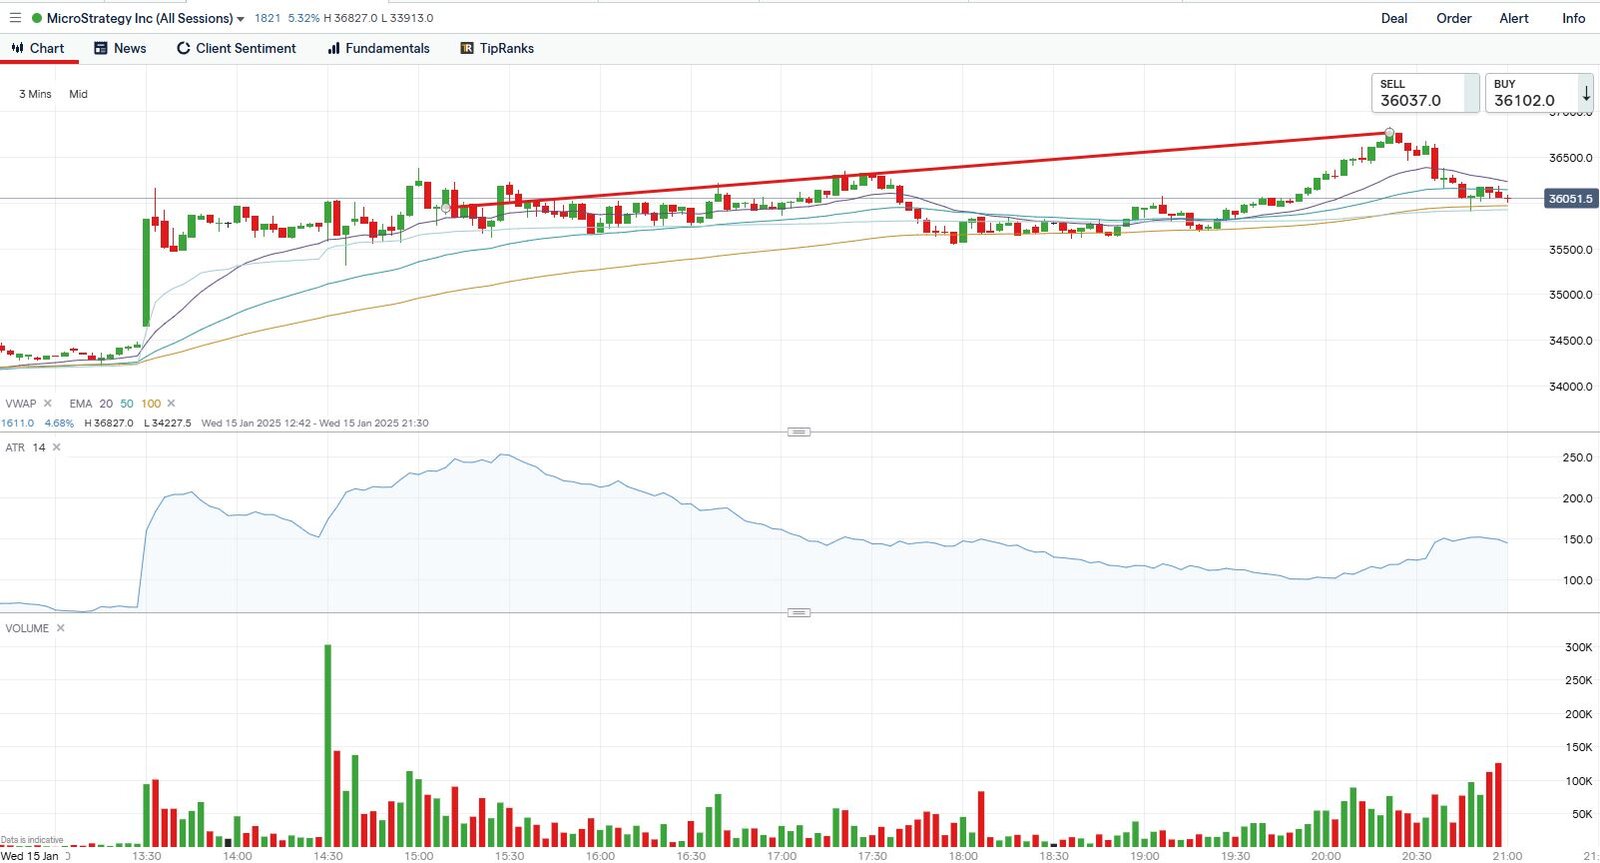Open the Client Sentiment tab
Viewport: 1600px width, 863px height.
click(x=236, y=48)
